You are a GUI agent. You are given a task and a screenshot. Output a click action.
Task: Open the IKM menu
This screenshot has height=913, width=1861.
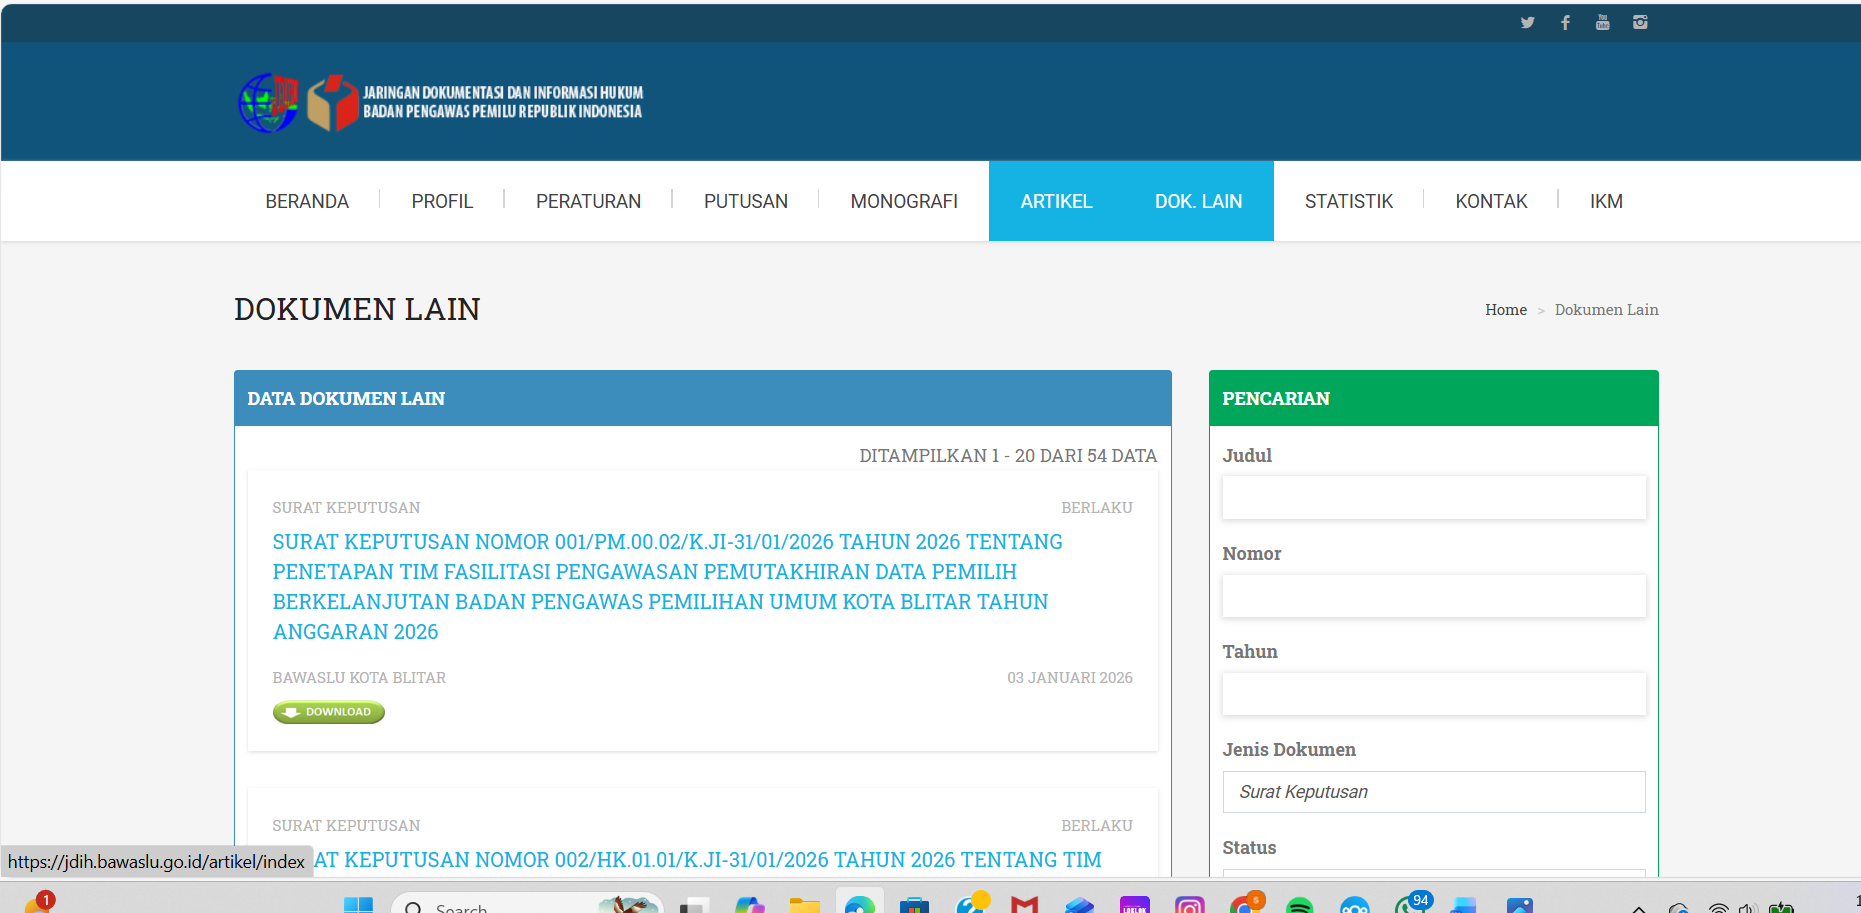[1606, 201]
